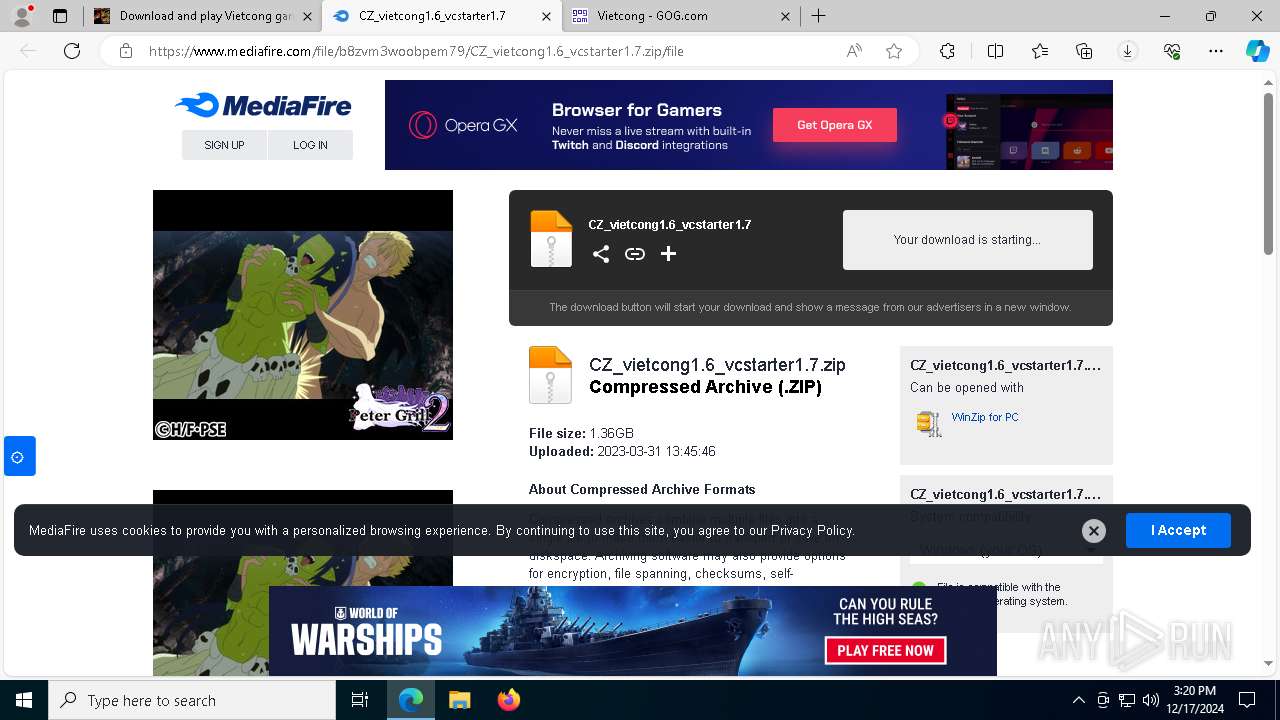Click the Opera GX banner advertisement
This screenshot has height=720, width=1280.
click(749, 125)
